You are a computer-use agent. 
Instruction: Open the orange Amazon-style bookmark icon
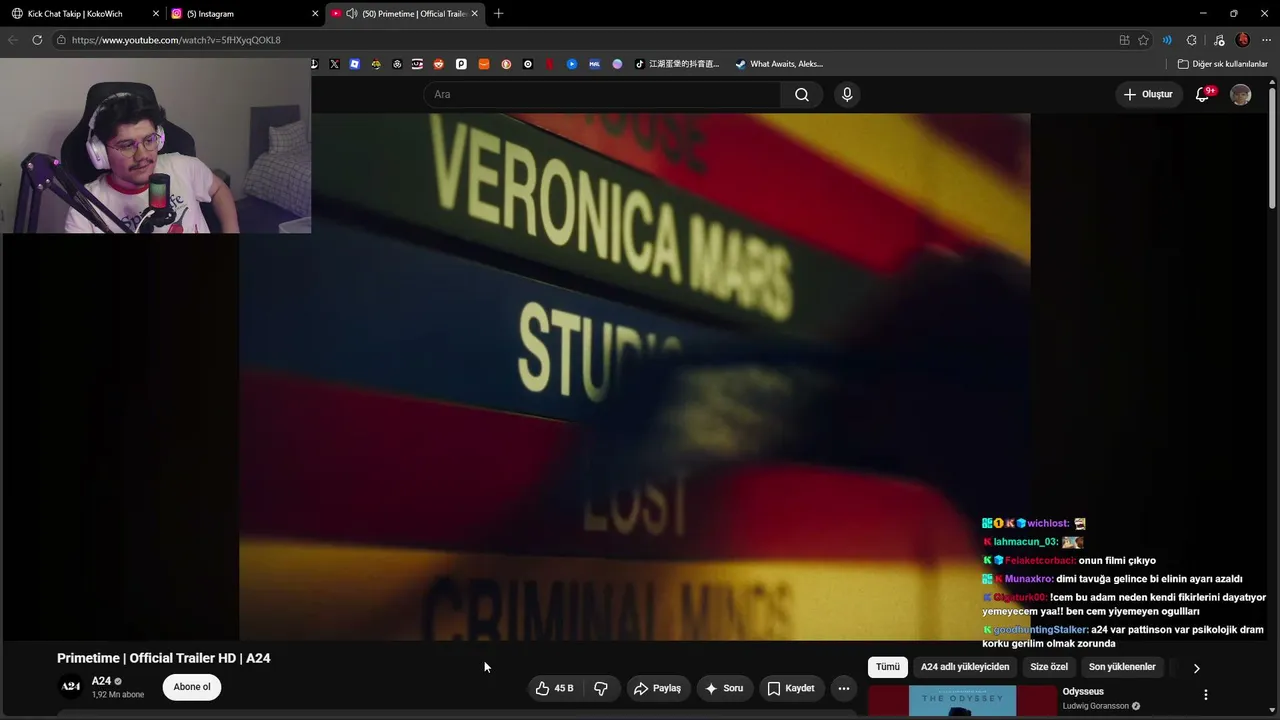484,64
